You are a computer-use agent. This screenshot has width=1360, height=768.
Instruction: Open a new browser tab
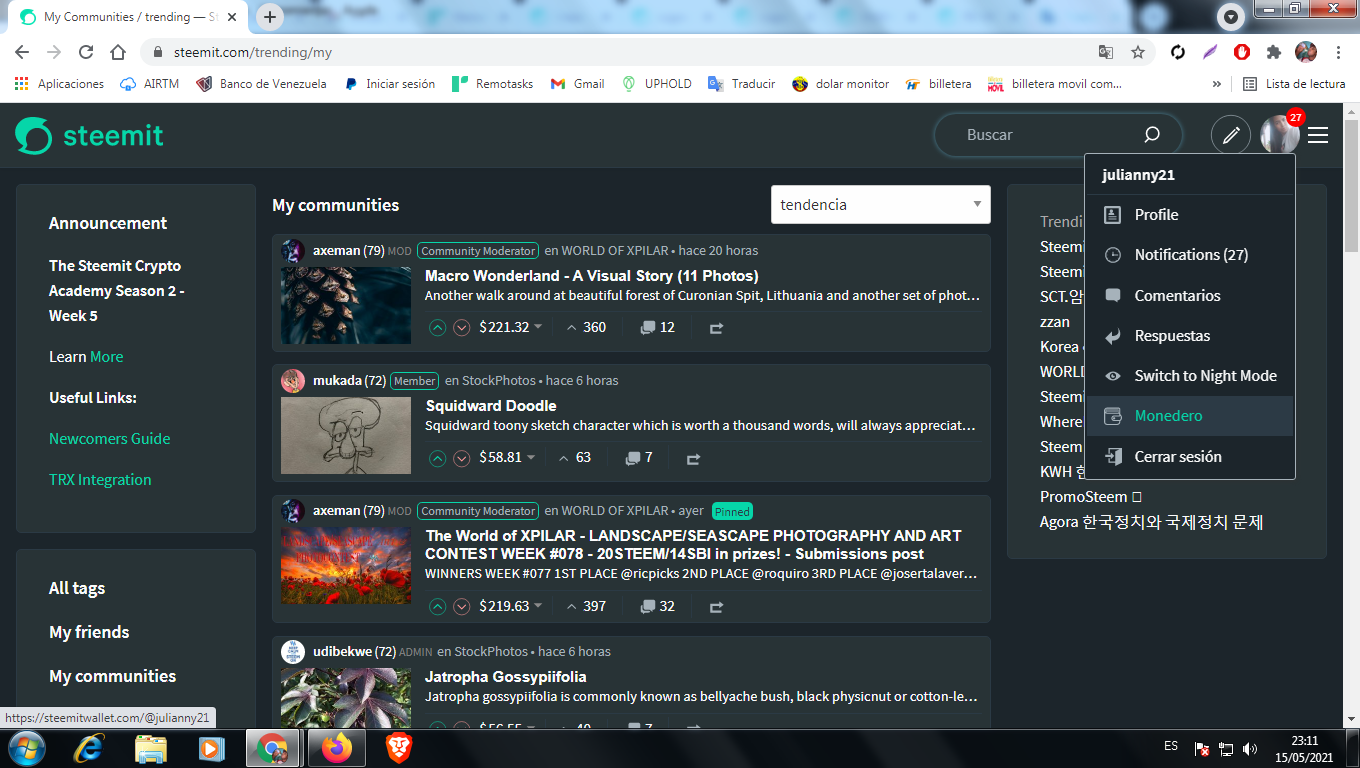tap(270, 17)
